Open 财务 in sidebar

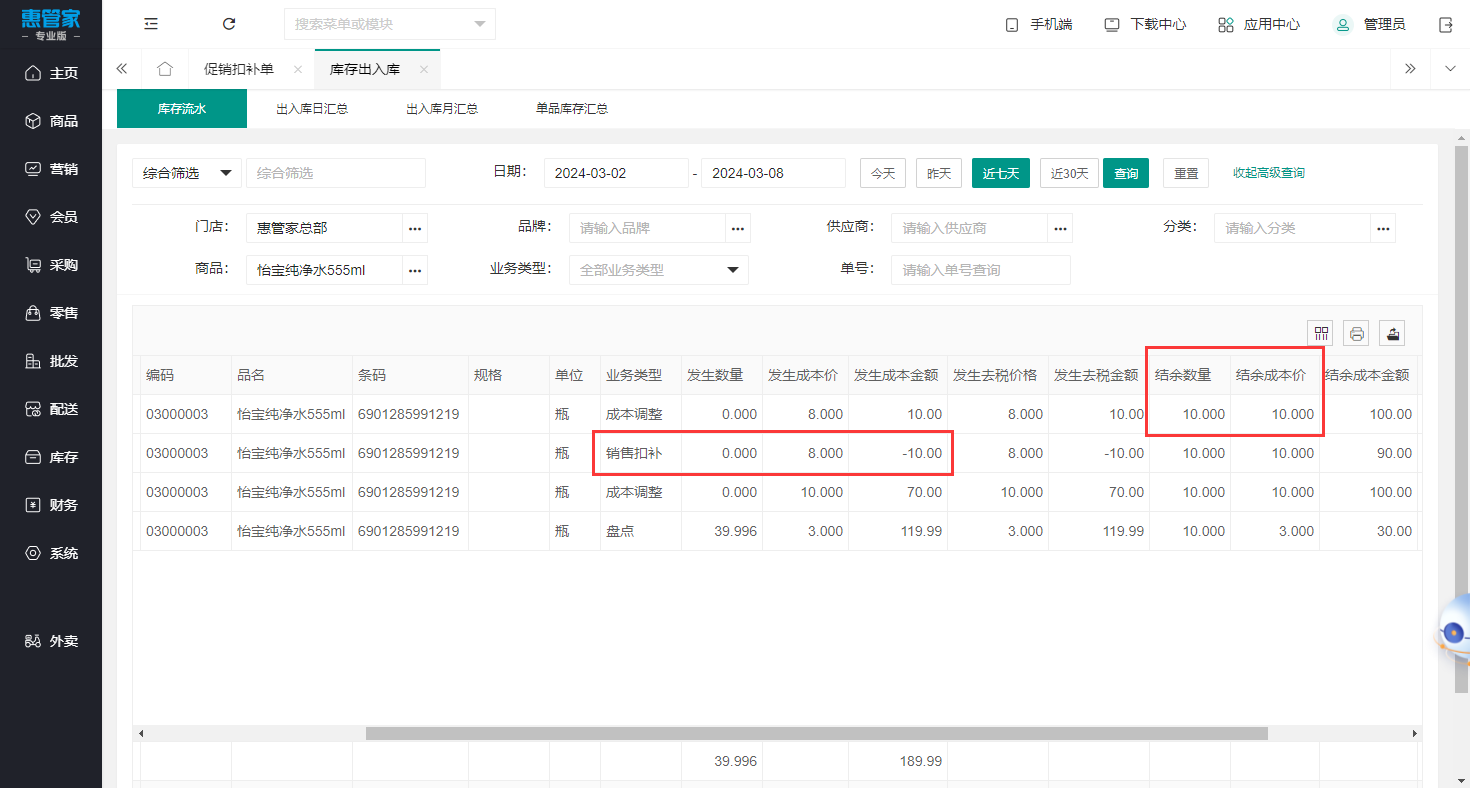tap(51, 505)
